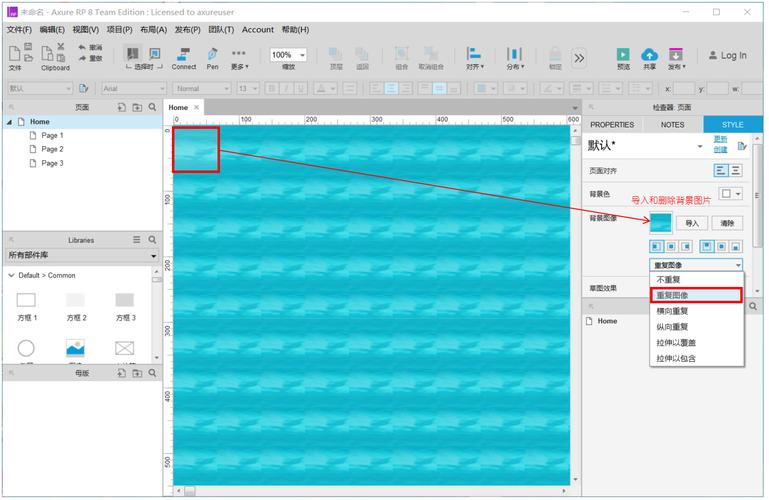Open the 背景色 background color swatch
The height and width of the screenshot is (500, 769).
click(730, 194)
